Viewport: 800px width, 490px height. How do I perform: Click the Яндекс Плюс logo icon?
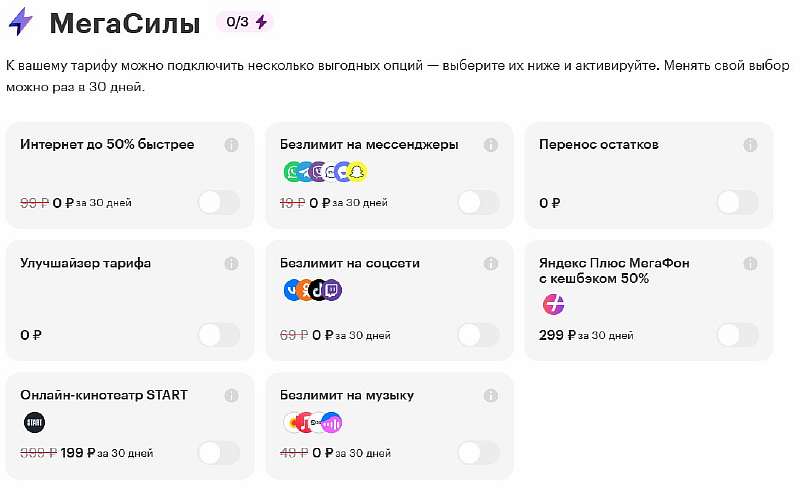tap(553, 304)
